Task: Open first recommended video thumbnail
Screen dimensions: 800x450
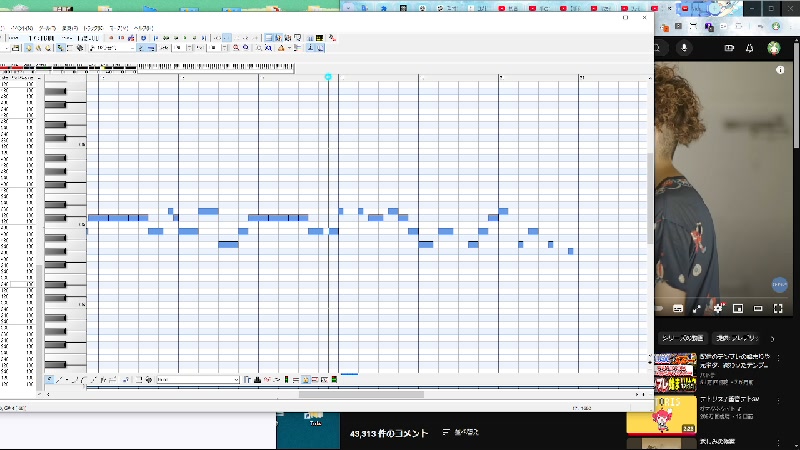Action: click(676, 372)
